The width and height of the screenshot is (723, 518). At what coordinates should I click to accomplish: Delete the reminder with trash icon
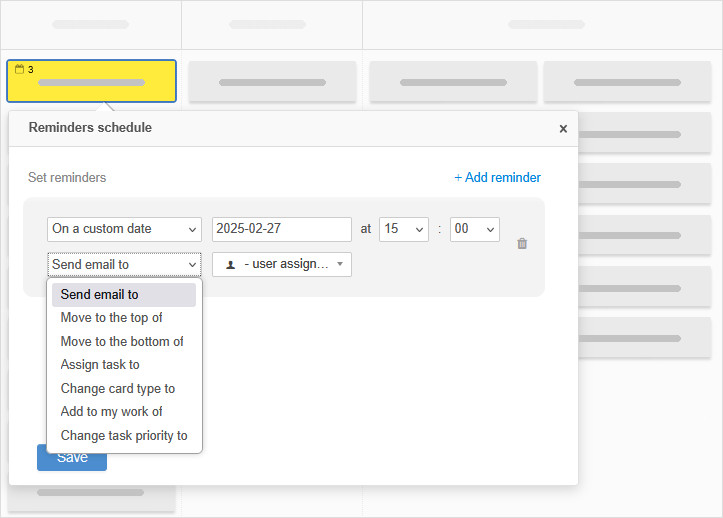(522, 243)
